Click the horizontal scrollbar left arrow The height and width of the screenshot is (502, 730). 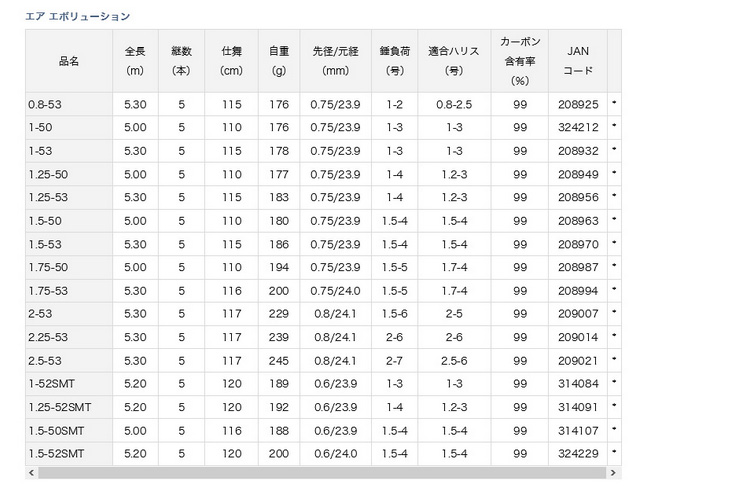30,473
